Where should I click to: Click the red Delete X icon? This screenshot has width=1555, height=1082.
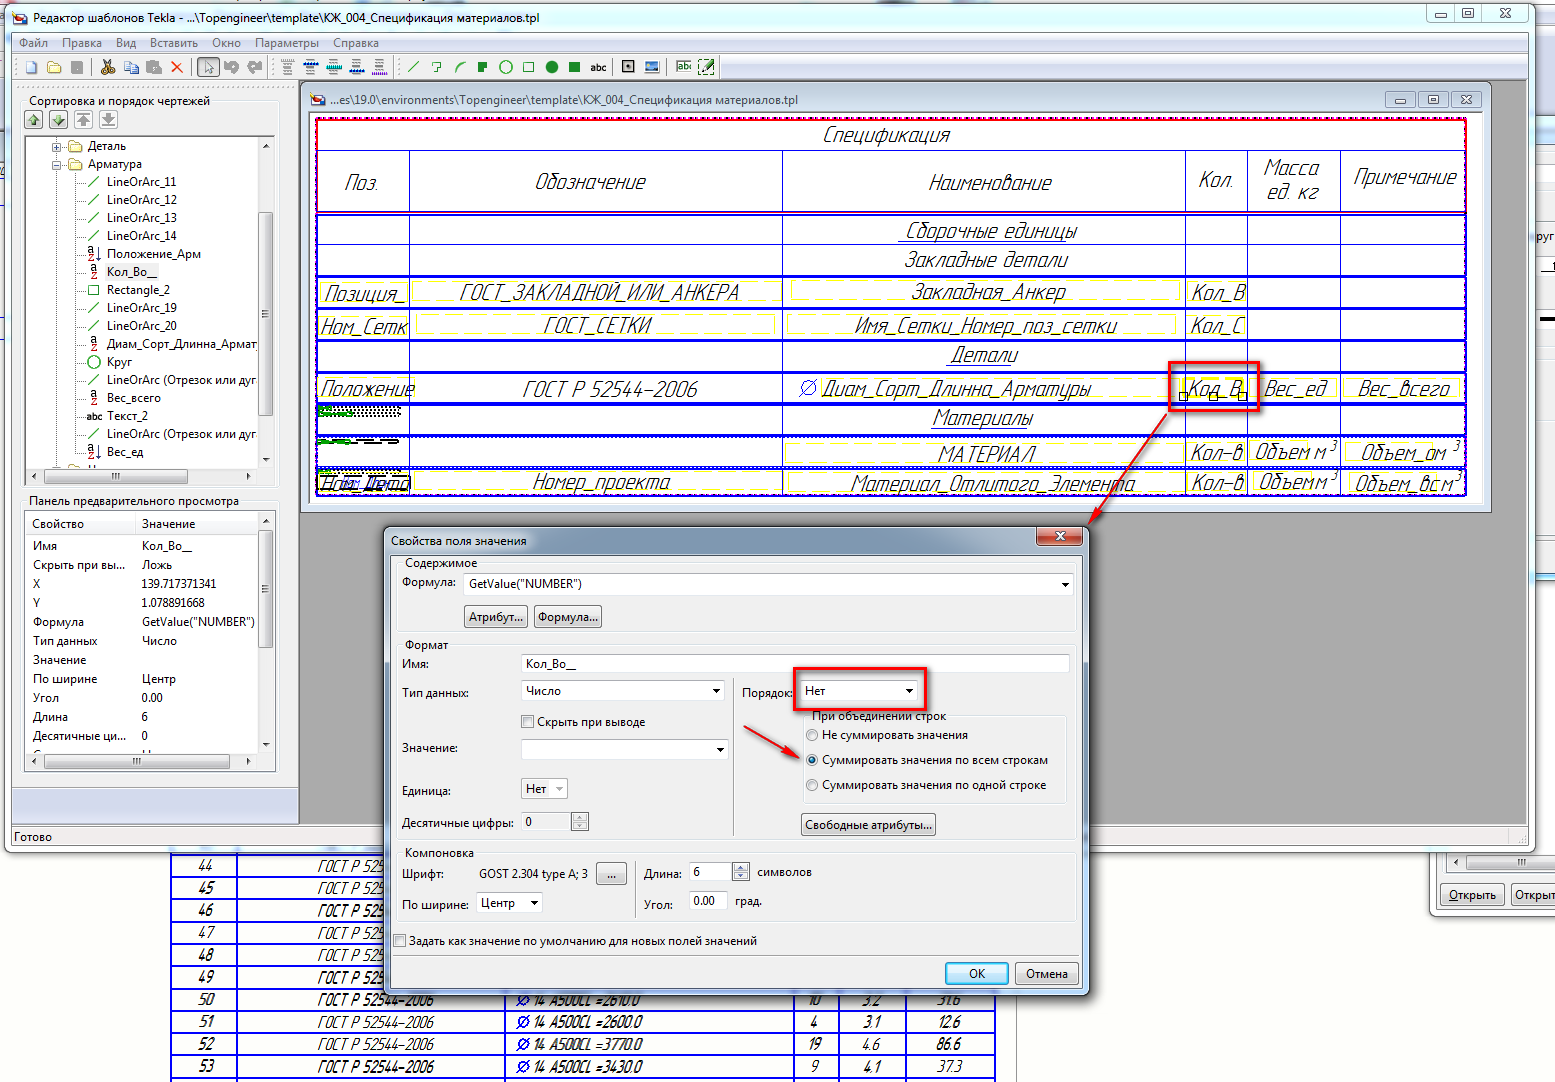pyautogui.click(x=177, y=67)
